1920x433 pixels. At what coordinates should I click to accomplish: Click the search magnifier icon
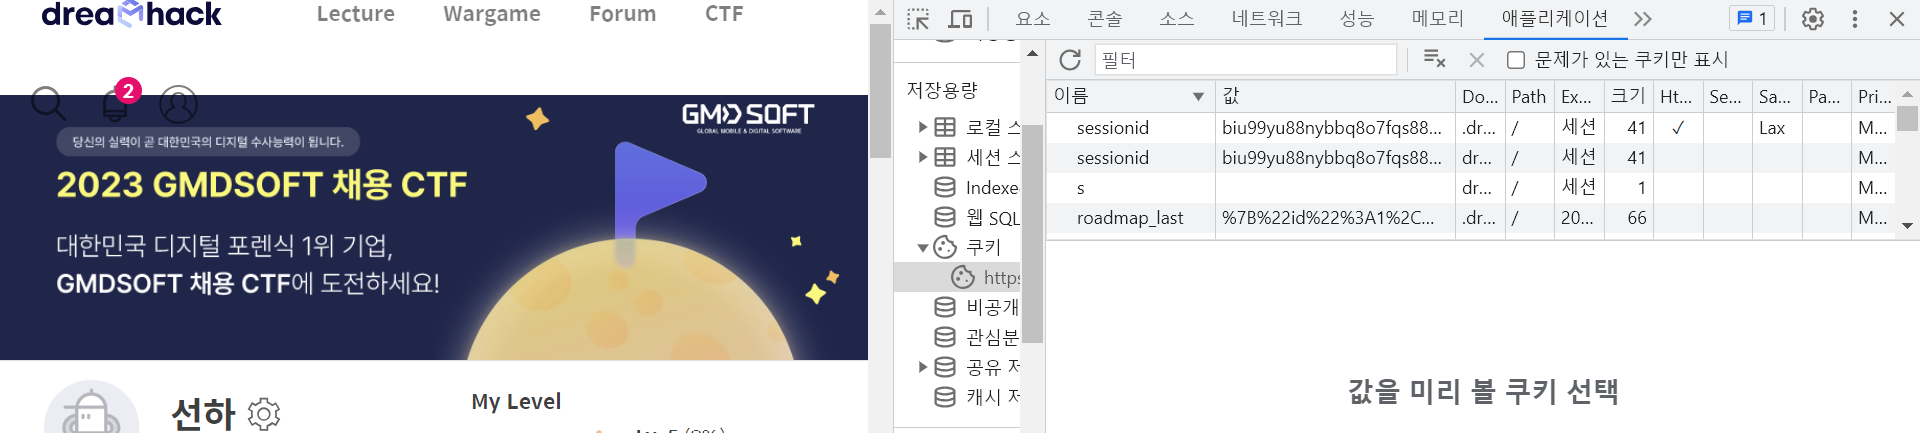pyautogui.click(x=48, y=103)
